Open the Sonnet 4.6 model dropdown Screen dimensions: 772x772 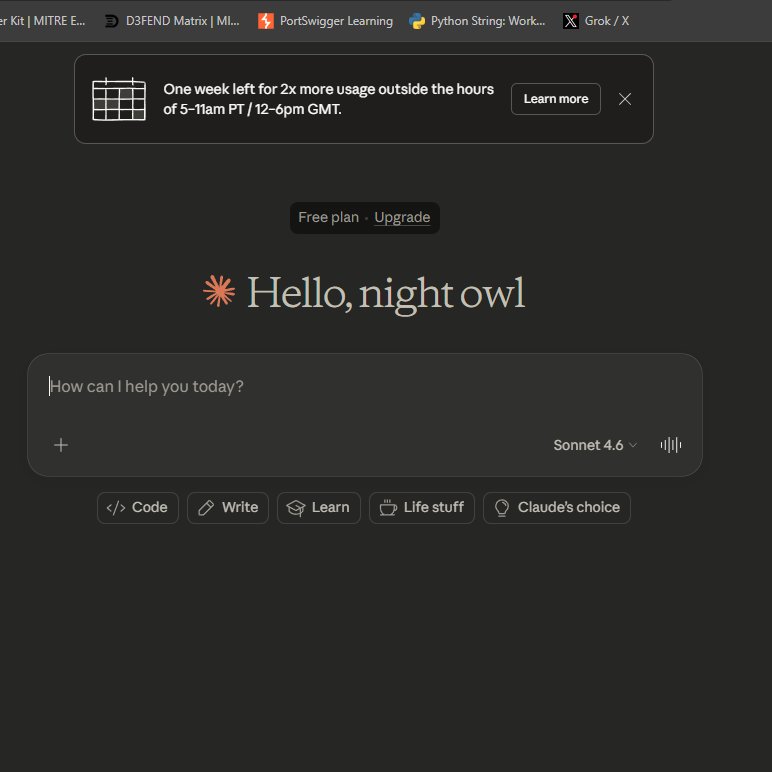click(x=595, y=445)
